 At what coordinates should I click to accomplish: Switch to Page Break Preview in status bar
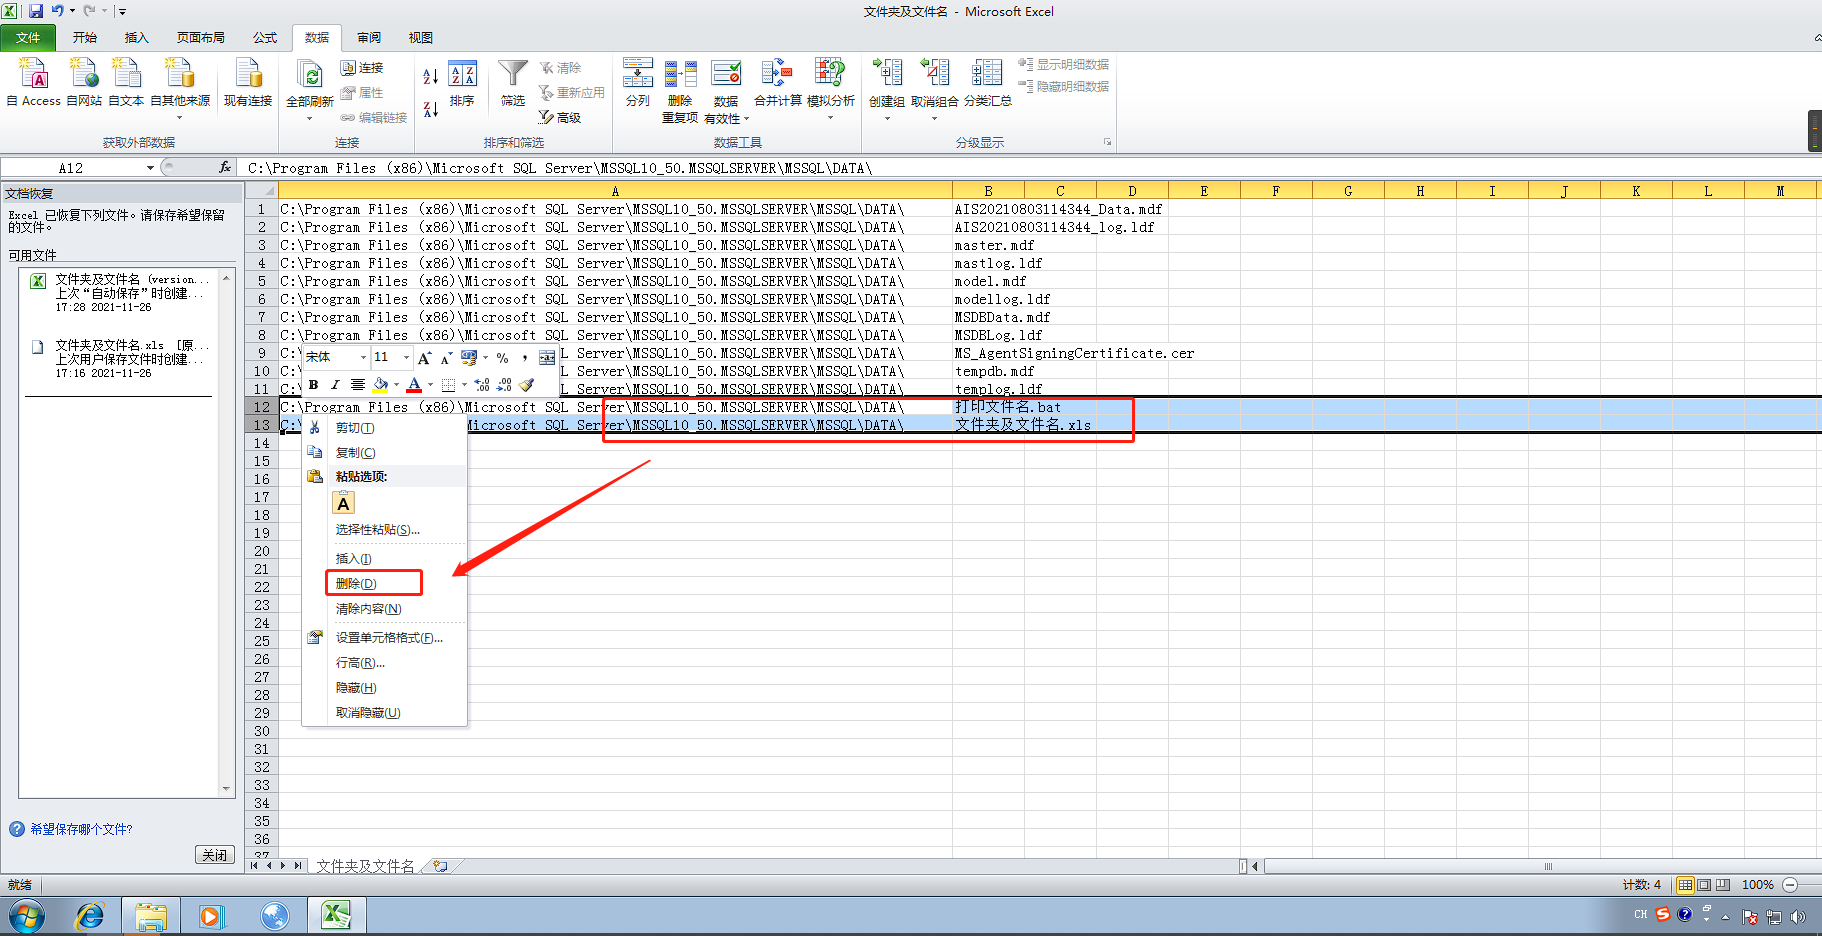(x=1723, y=885)
